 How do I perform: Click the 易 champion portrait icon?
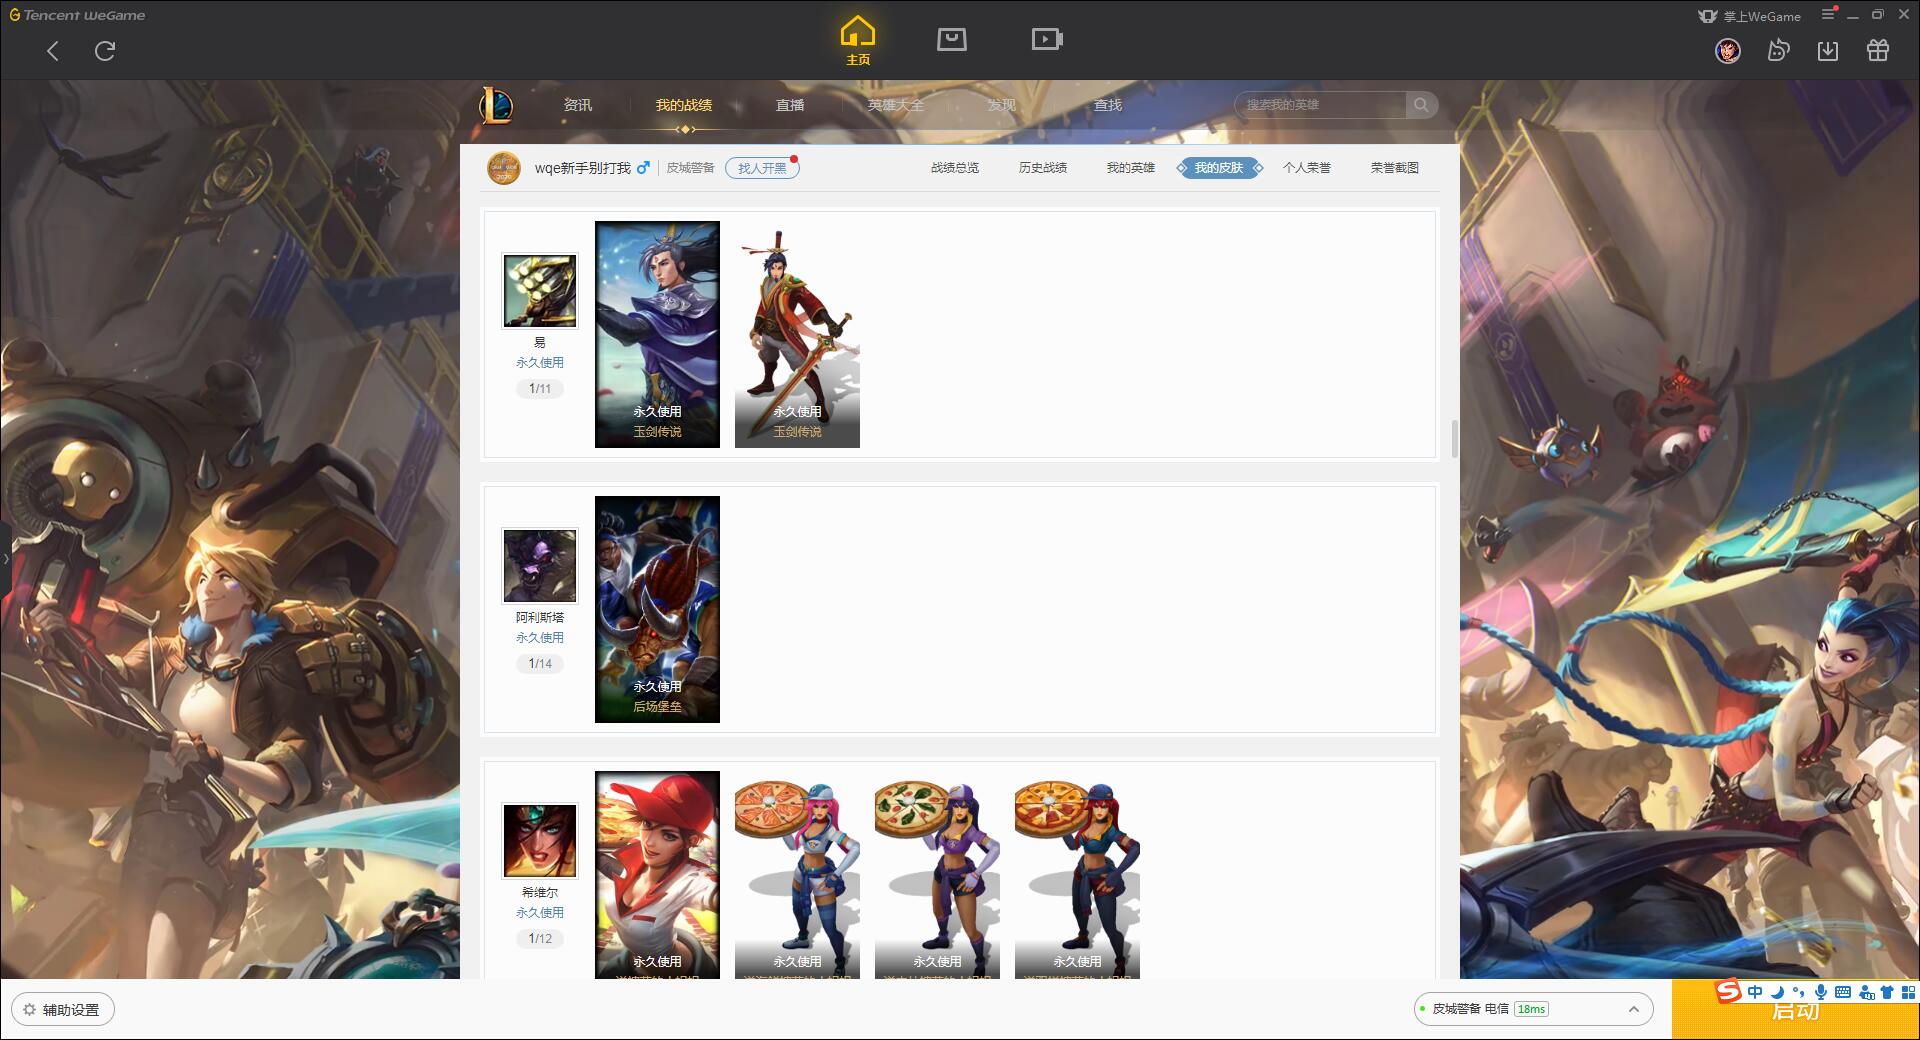pyautogui.click(x=540, y=291)
